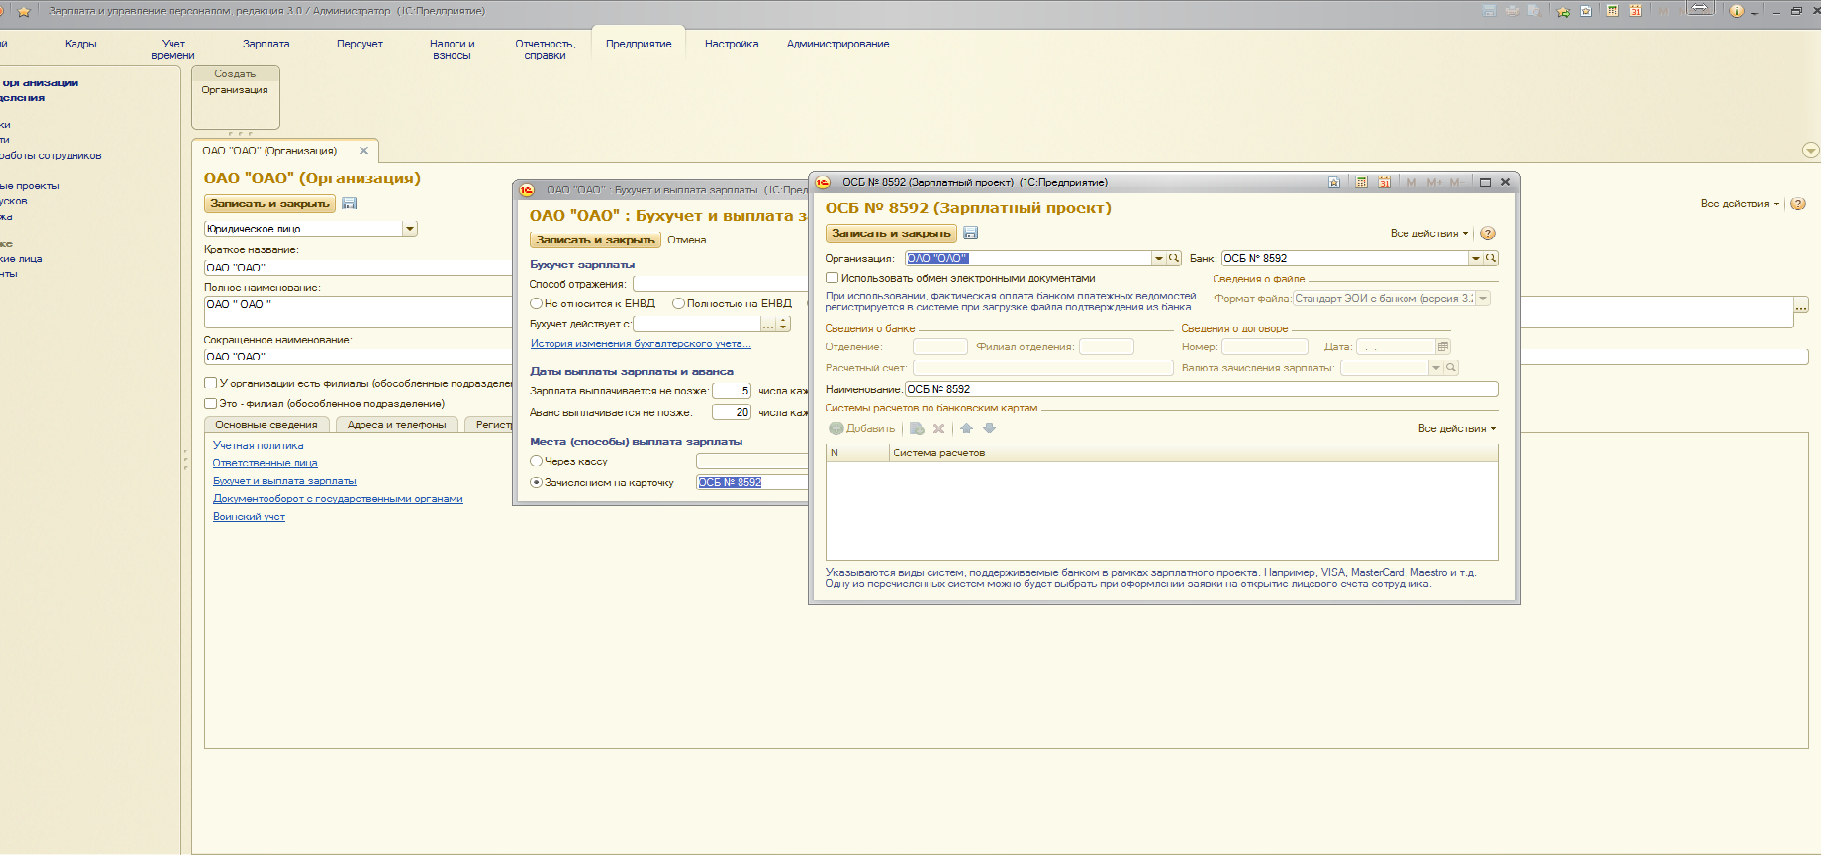The width and height of the screenshot is (1821, 855).
Task: Open Все действия menu above payment systems
Action: 1457,428
